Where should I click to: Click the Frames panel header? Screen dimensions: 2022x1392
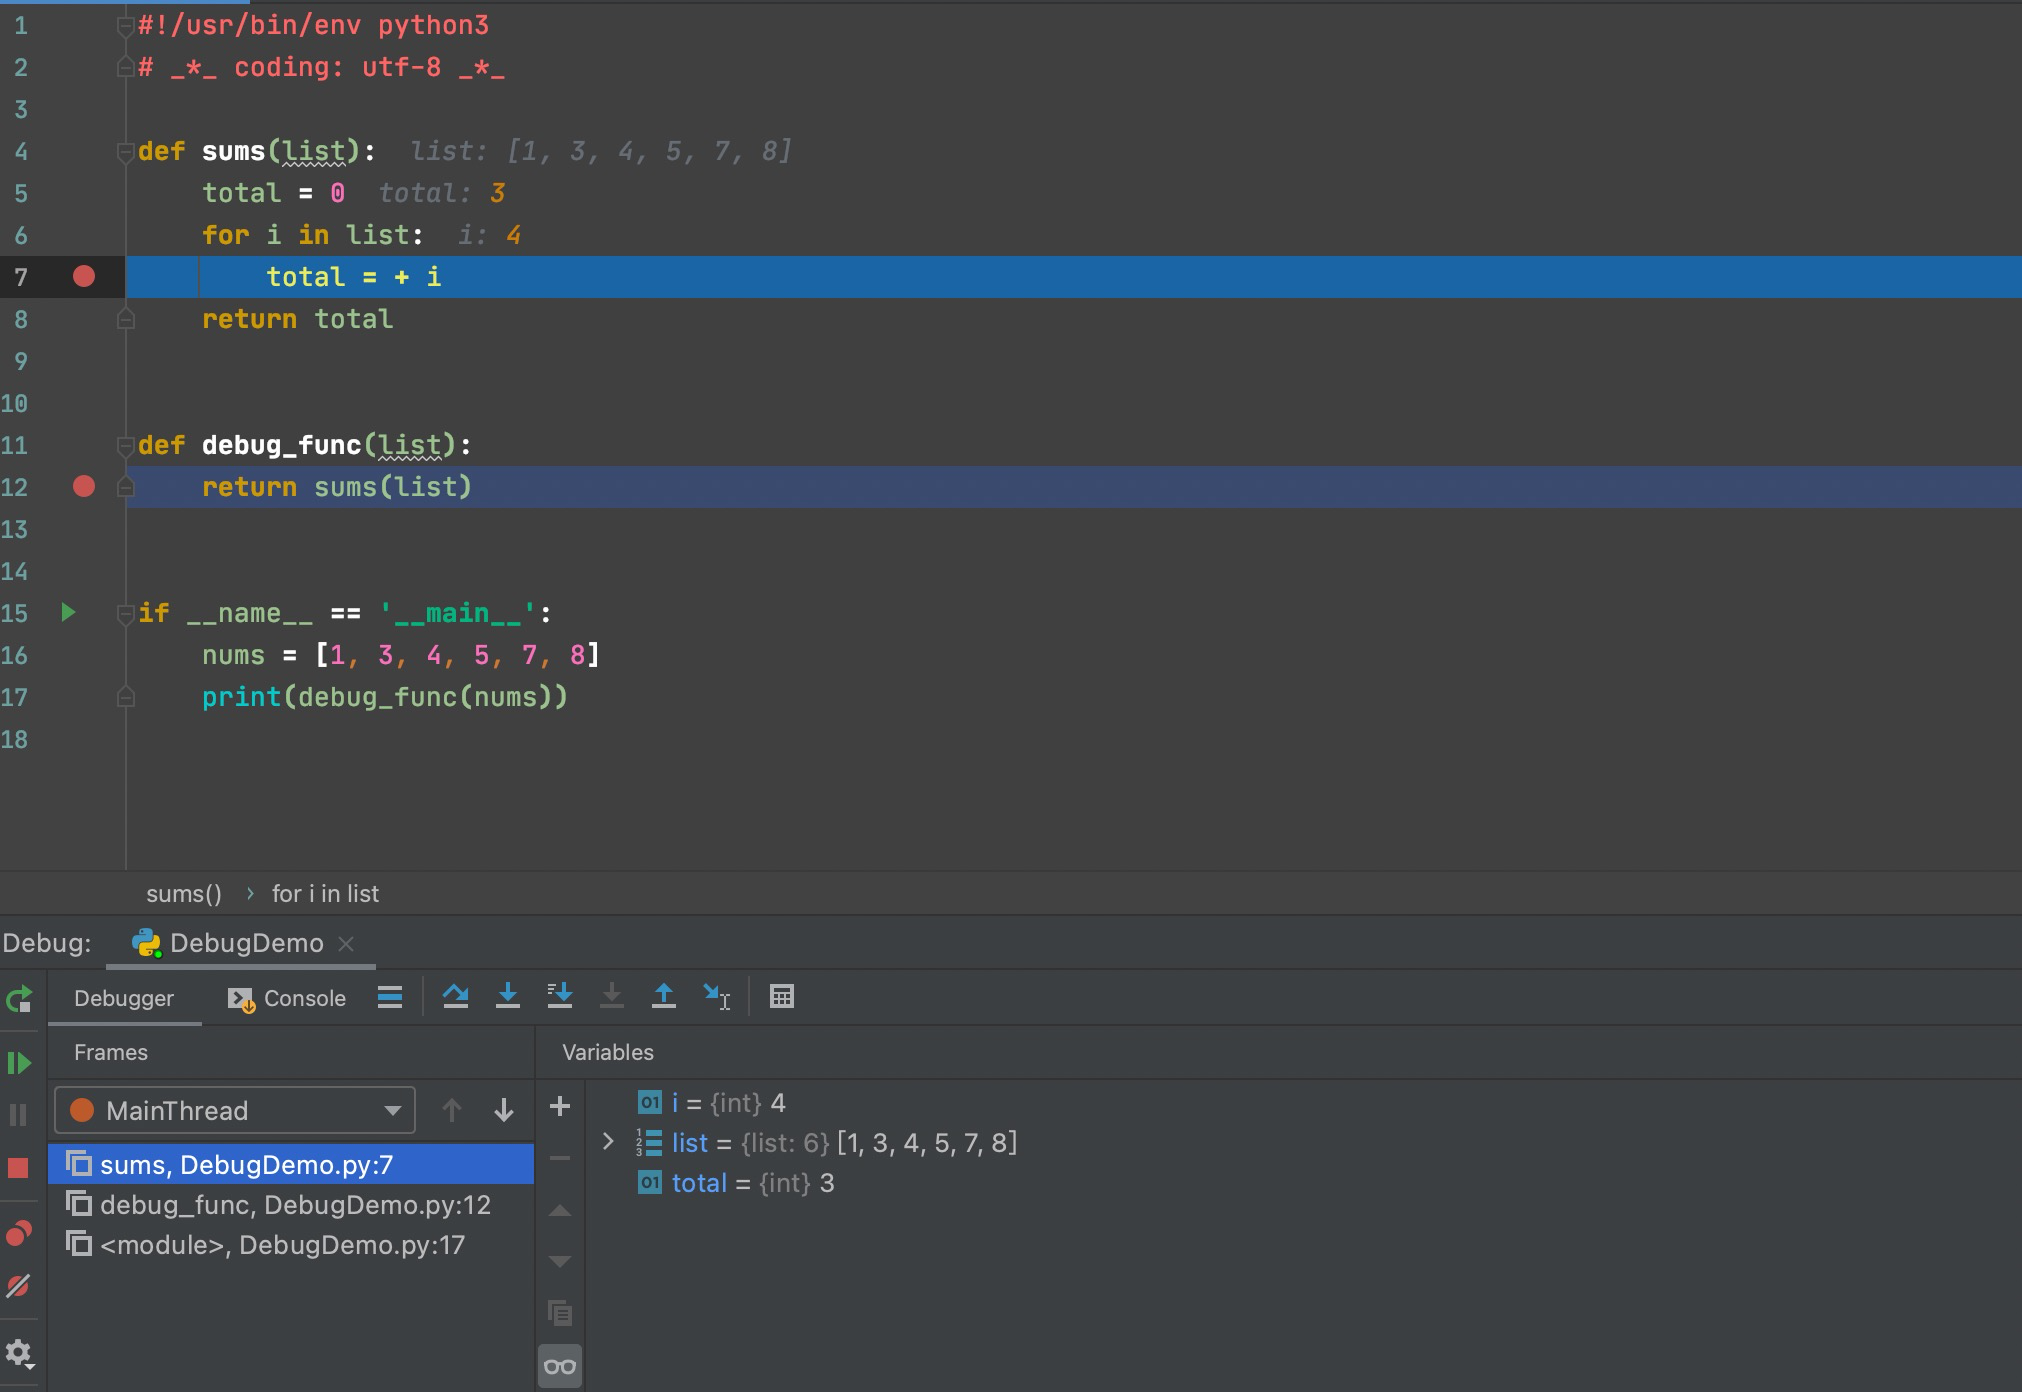(x=110, y=1052)
